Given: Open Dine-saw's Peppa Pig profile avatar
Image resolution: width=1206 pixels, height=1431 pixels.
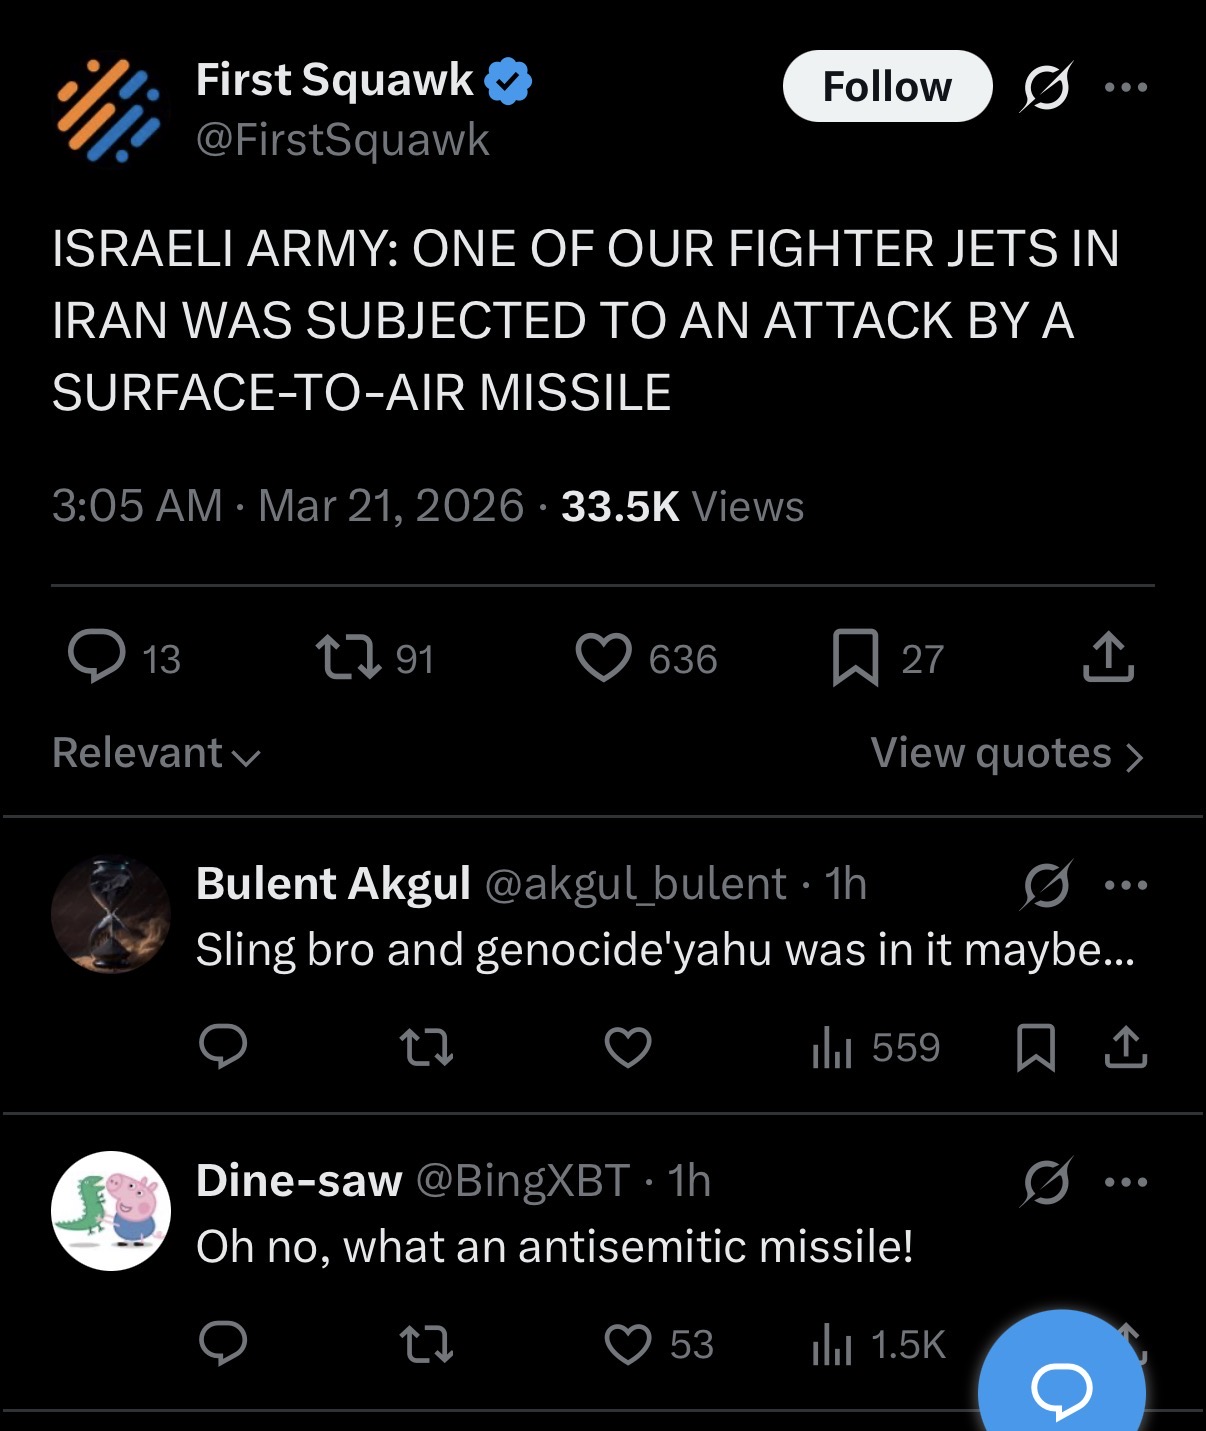Looking at the screenshot, I should click(111, 1210).
